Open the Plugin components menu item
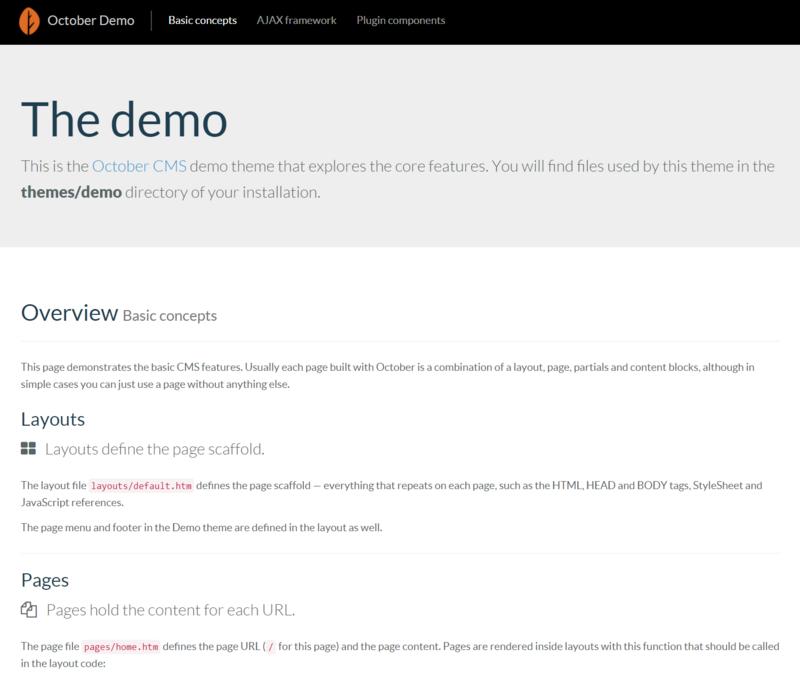 [x=401, y=20]
